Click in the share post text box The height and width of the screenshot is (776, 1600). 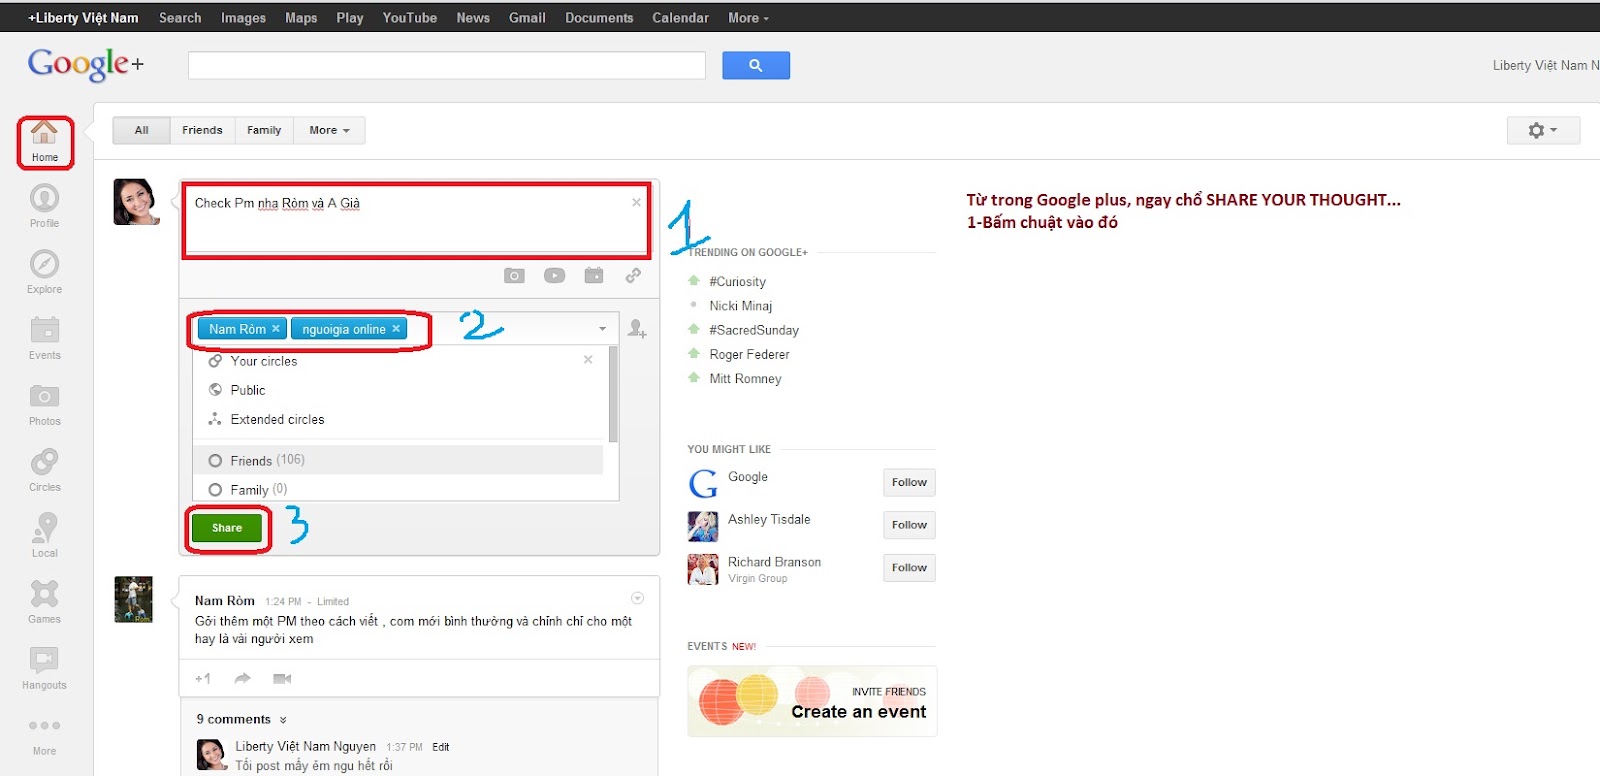click(x=415, y=220)
